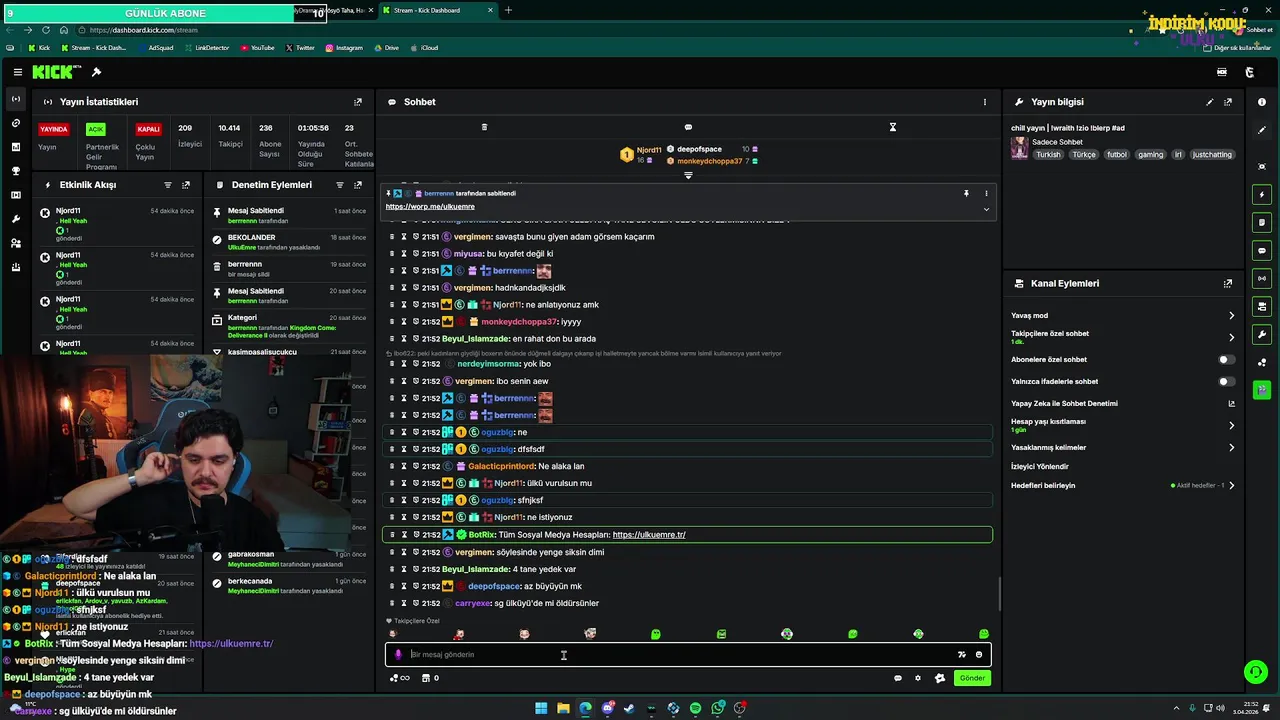The height and width of the screenshot is (720, 1280).
Task: Edit Yayın bilgisi with pencil icon
Action: 1210,102
